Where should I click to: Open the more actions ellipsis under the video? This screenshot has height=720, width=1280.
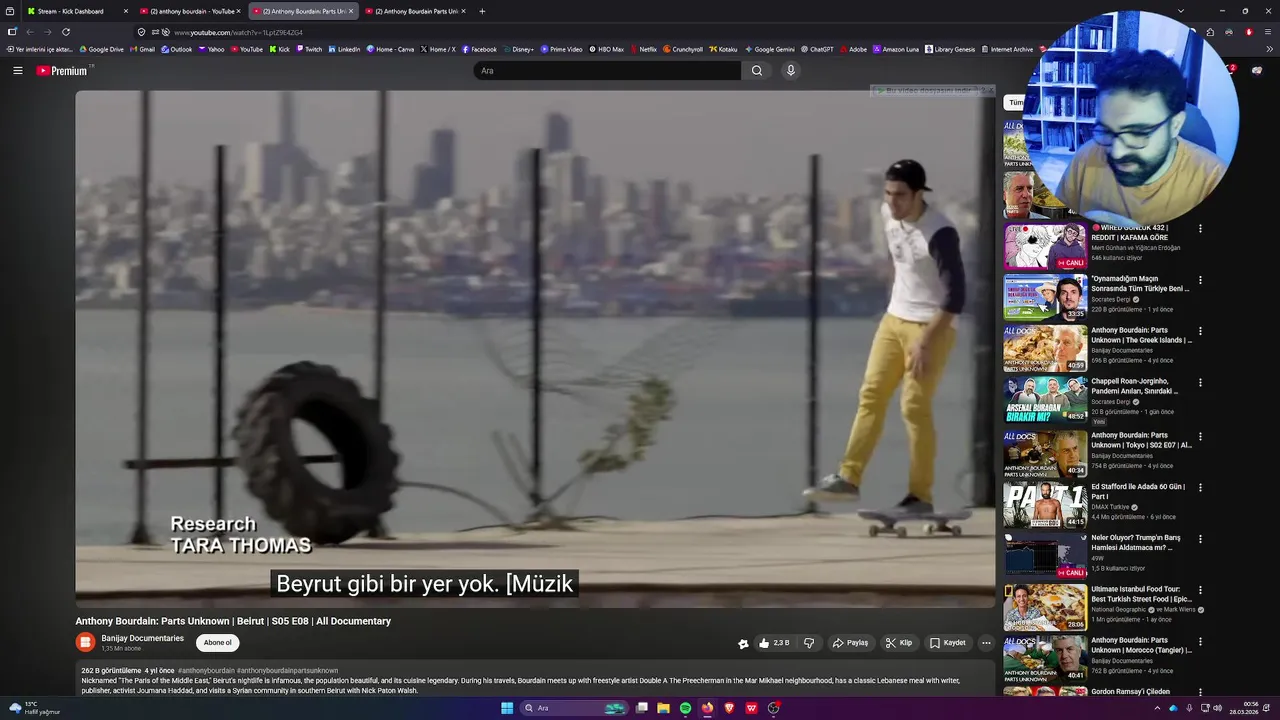986,643
